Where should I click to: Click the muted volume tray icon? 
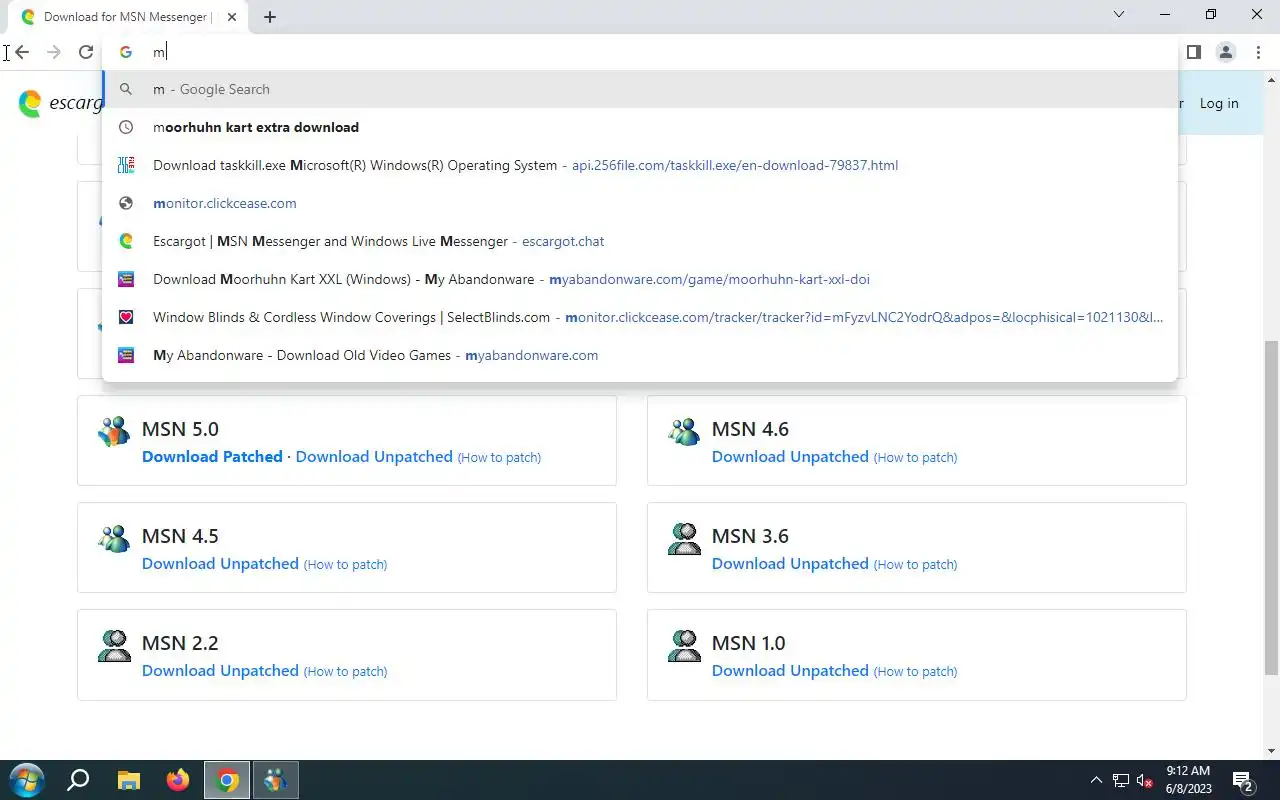coord(1145,781)
